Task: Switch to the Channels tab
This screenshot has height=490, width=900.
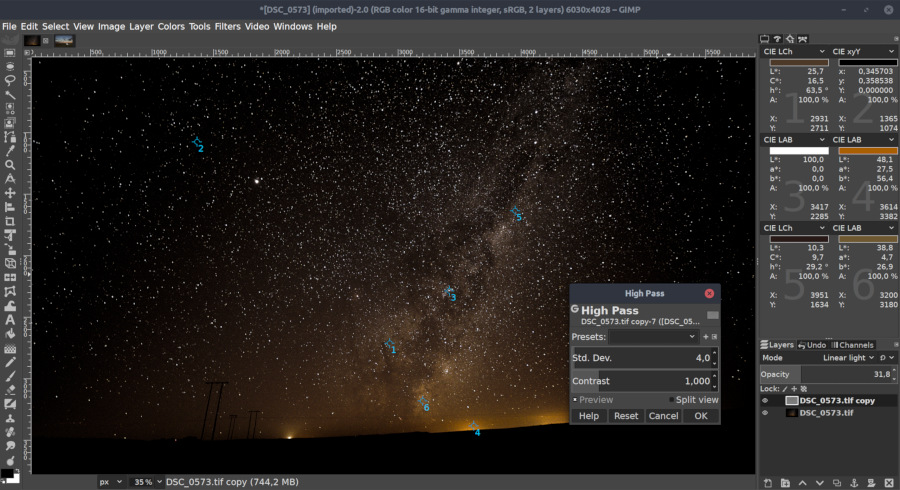Action: 853,345
